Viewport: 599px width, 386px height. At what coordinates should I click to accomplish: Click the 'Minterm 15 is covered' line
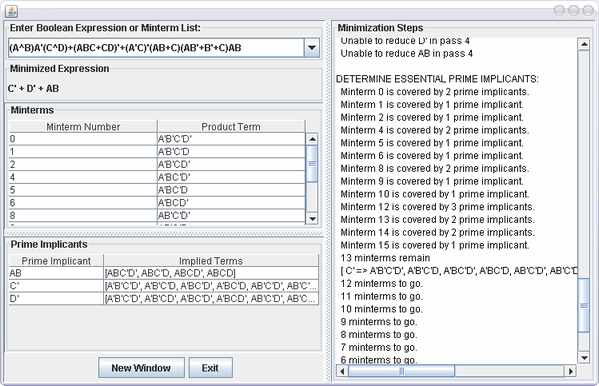(x=435, y=245)
